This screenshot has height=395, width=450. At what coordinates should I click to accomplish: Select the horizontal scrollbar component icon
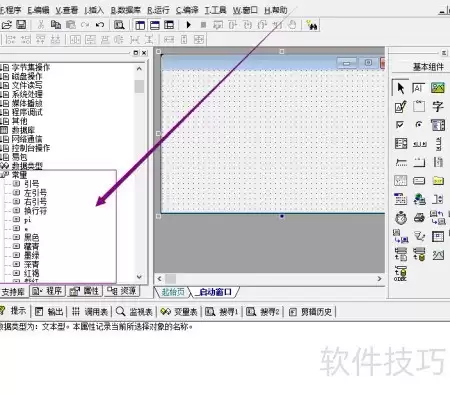(x=420, y=144)
